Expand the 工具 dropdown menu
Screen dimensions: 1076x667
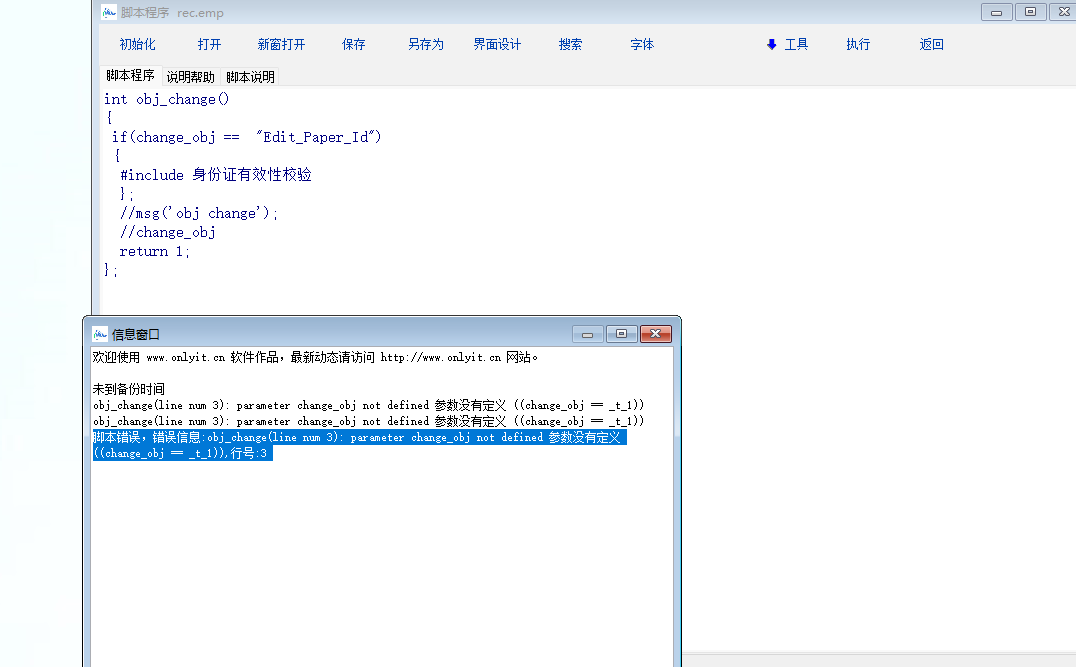pyautogui.click(x=787, y=44)
